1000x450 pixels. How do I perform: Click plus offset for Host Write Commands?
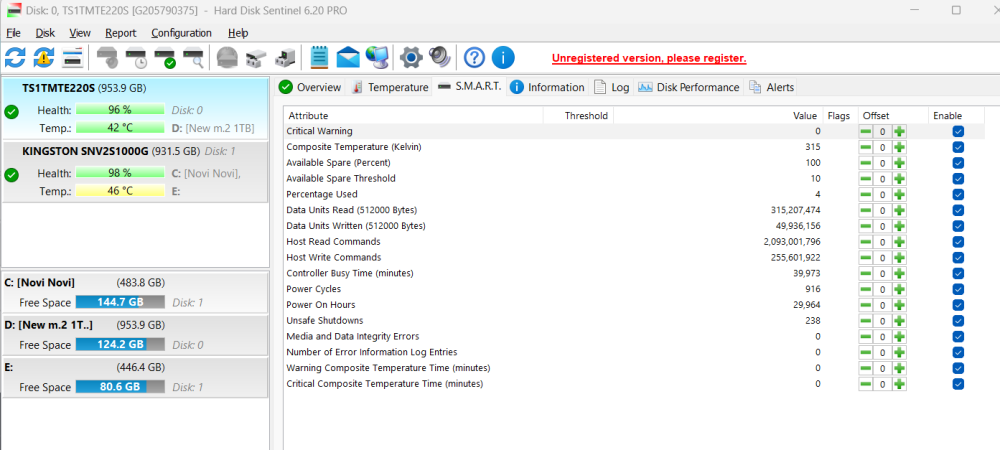click(899, 258)
